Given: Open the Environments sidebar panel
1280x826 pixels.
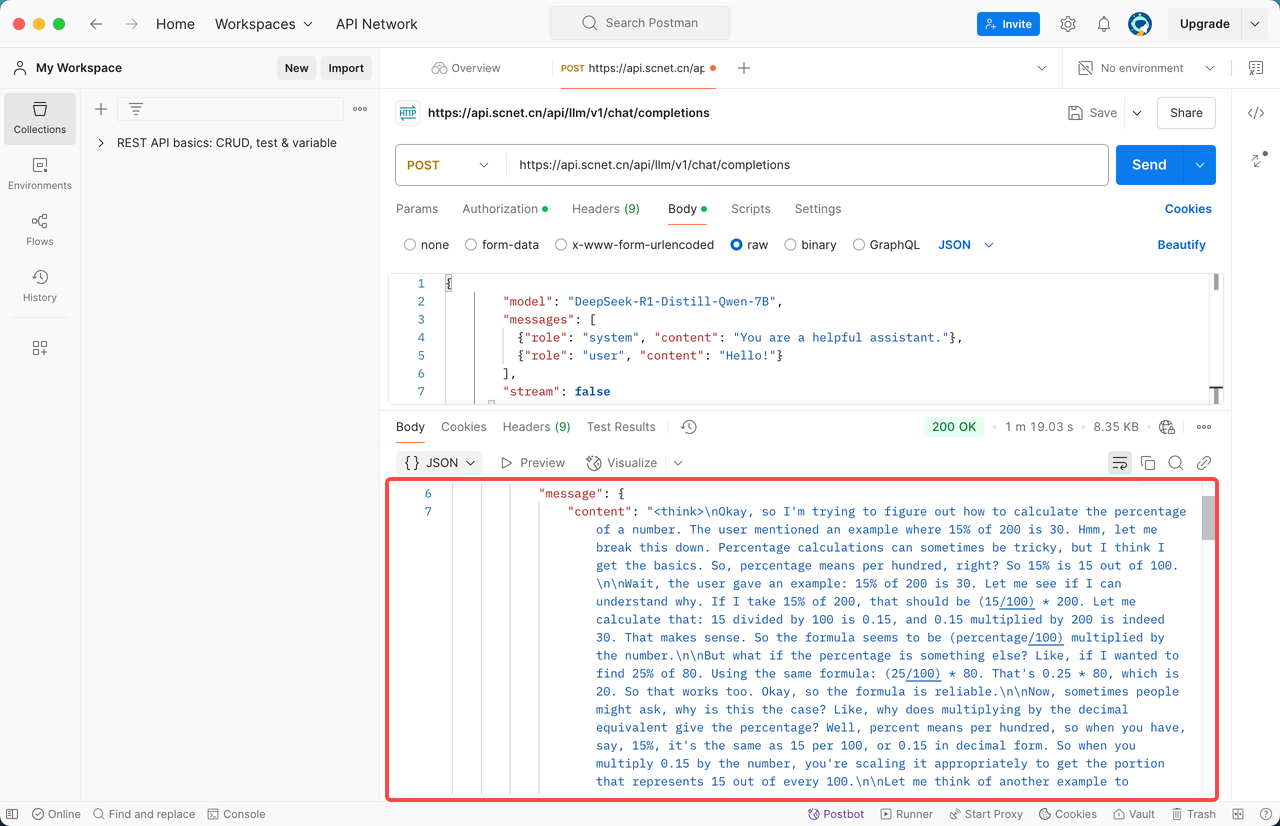Looking at the screenshot, I should (40, 174).
